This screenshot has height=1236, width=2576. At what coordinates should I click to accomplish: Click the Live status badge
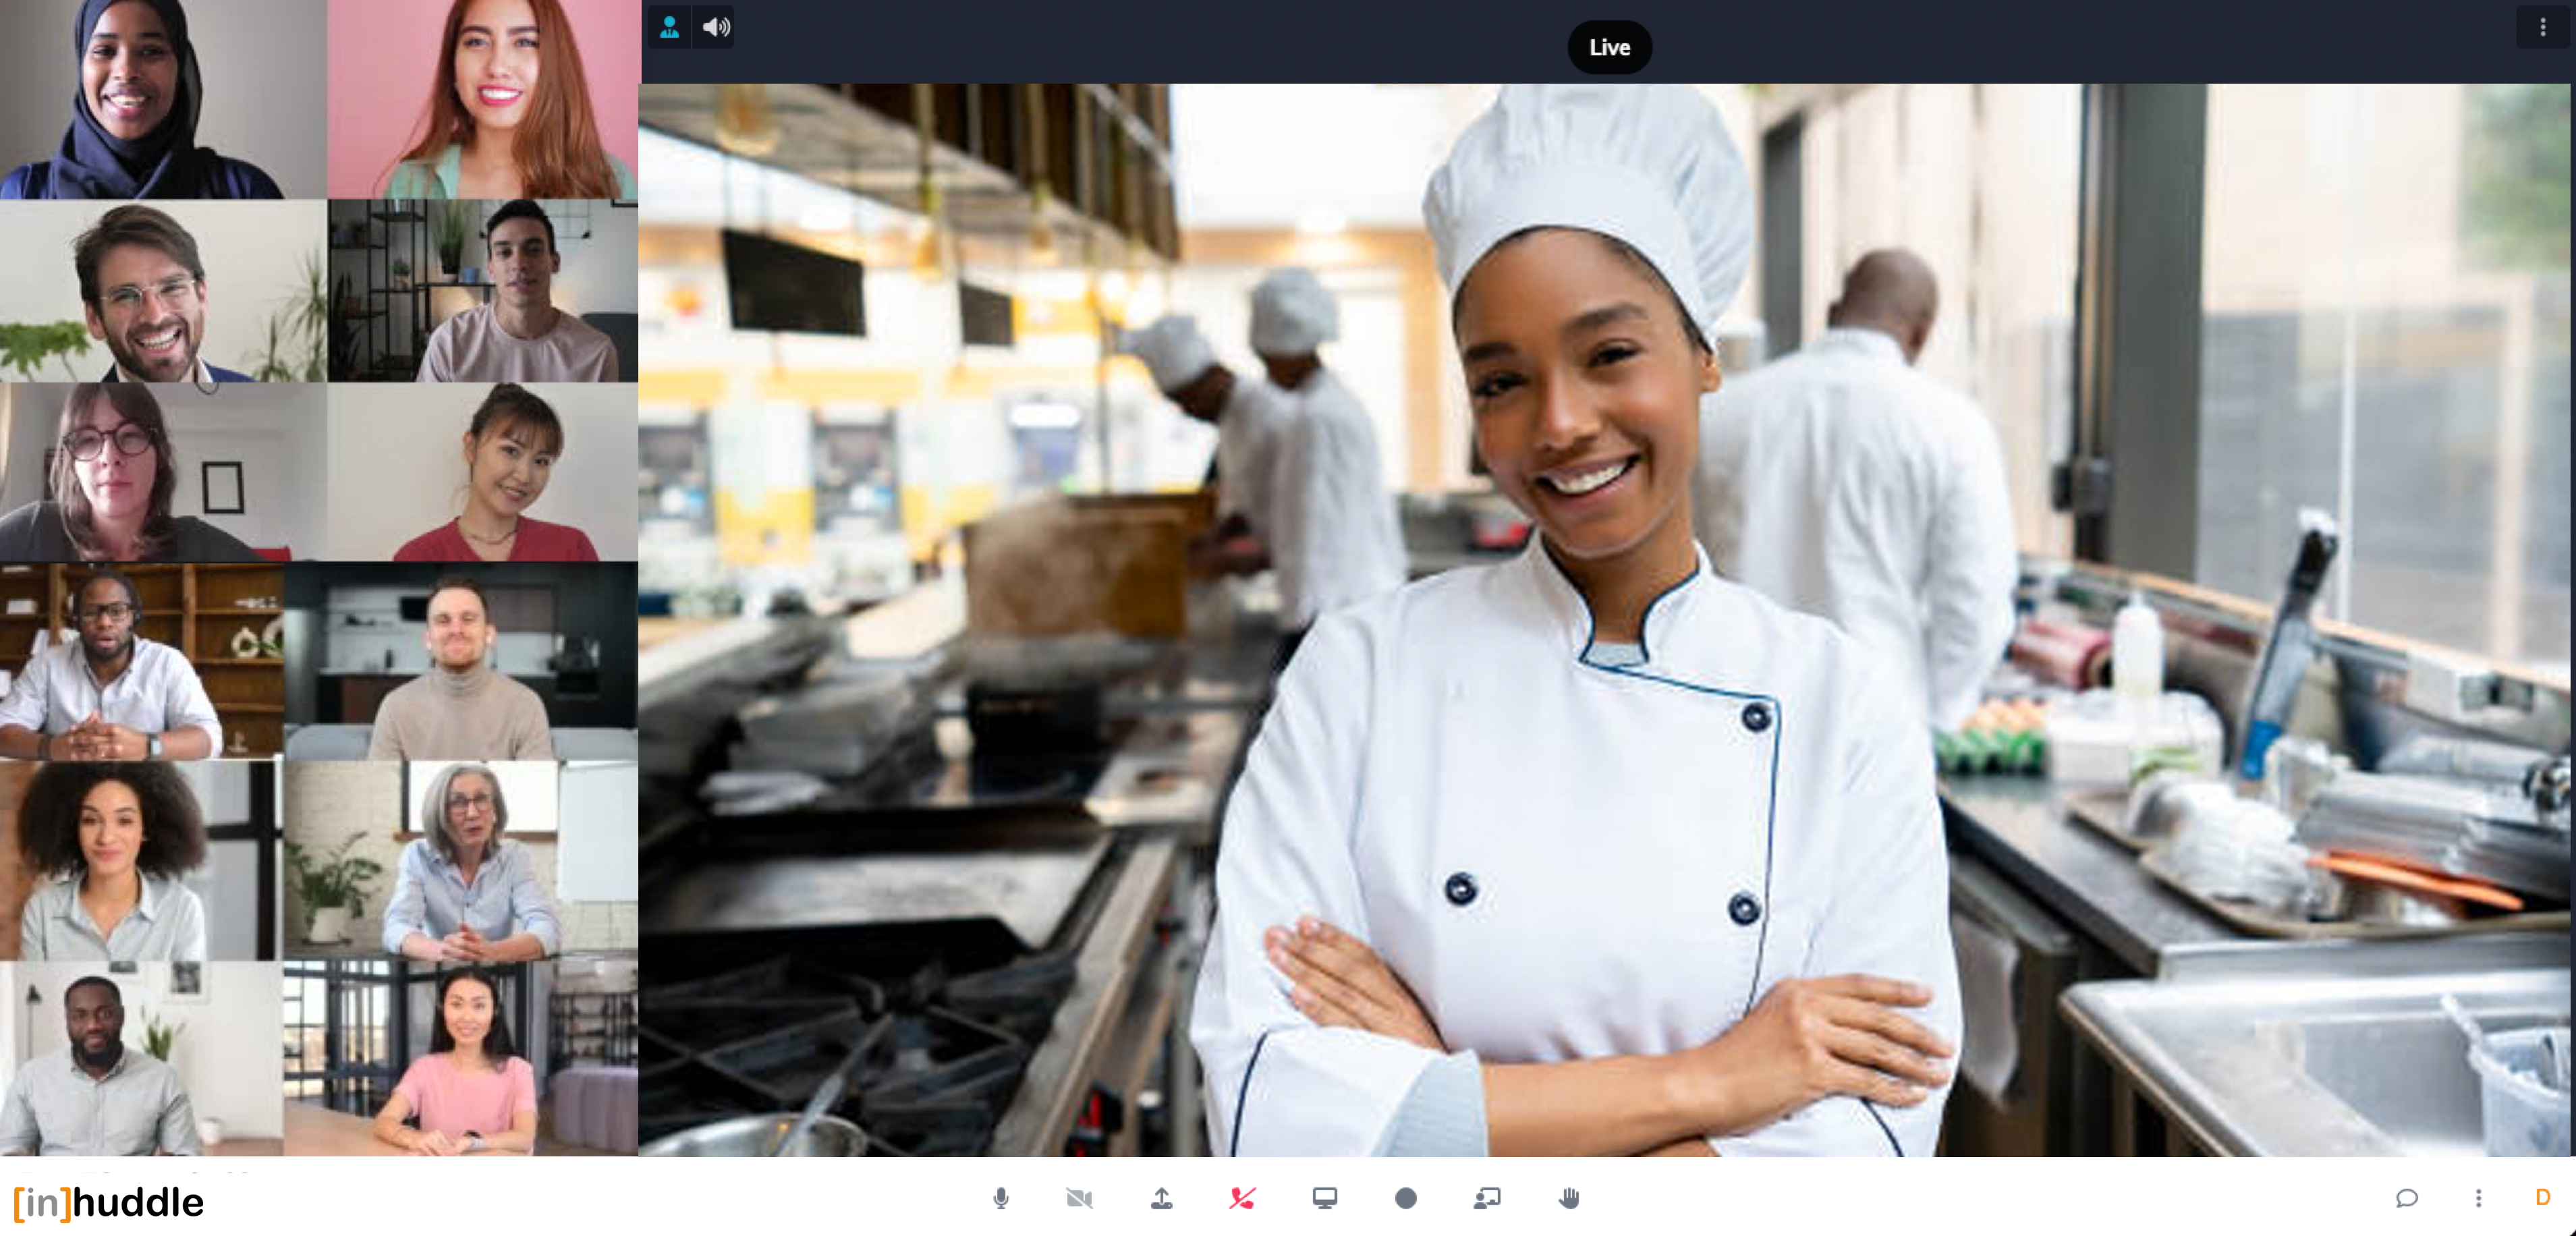pos(1609,47)
